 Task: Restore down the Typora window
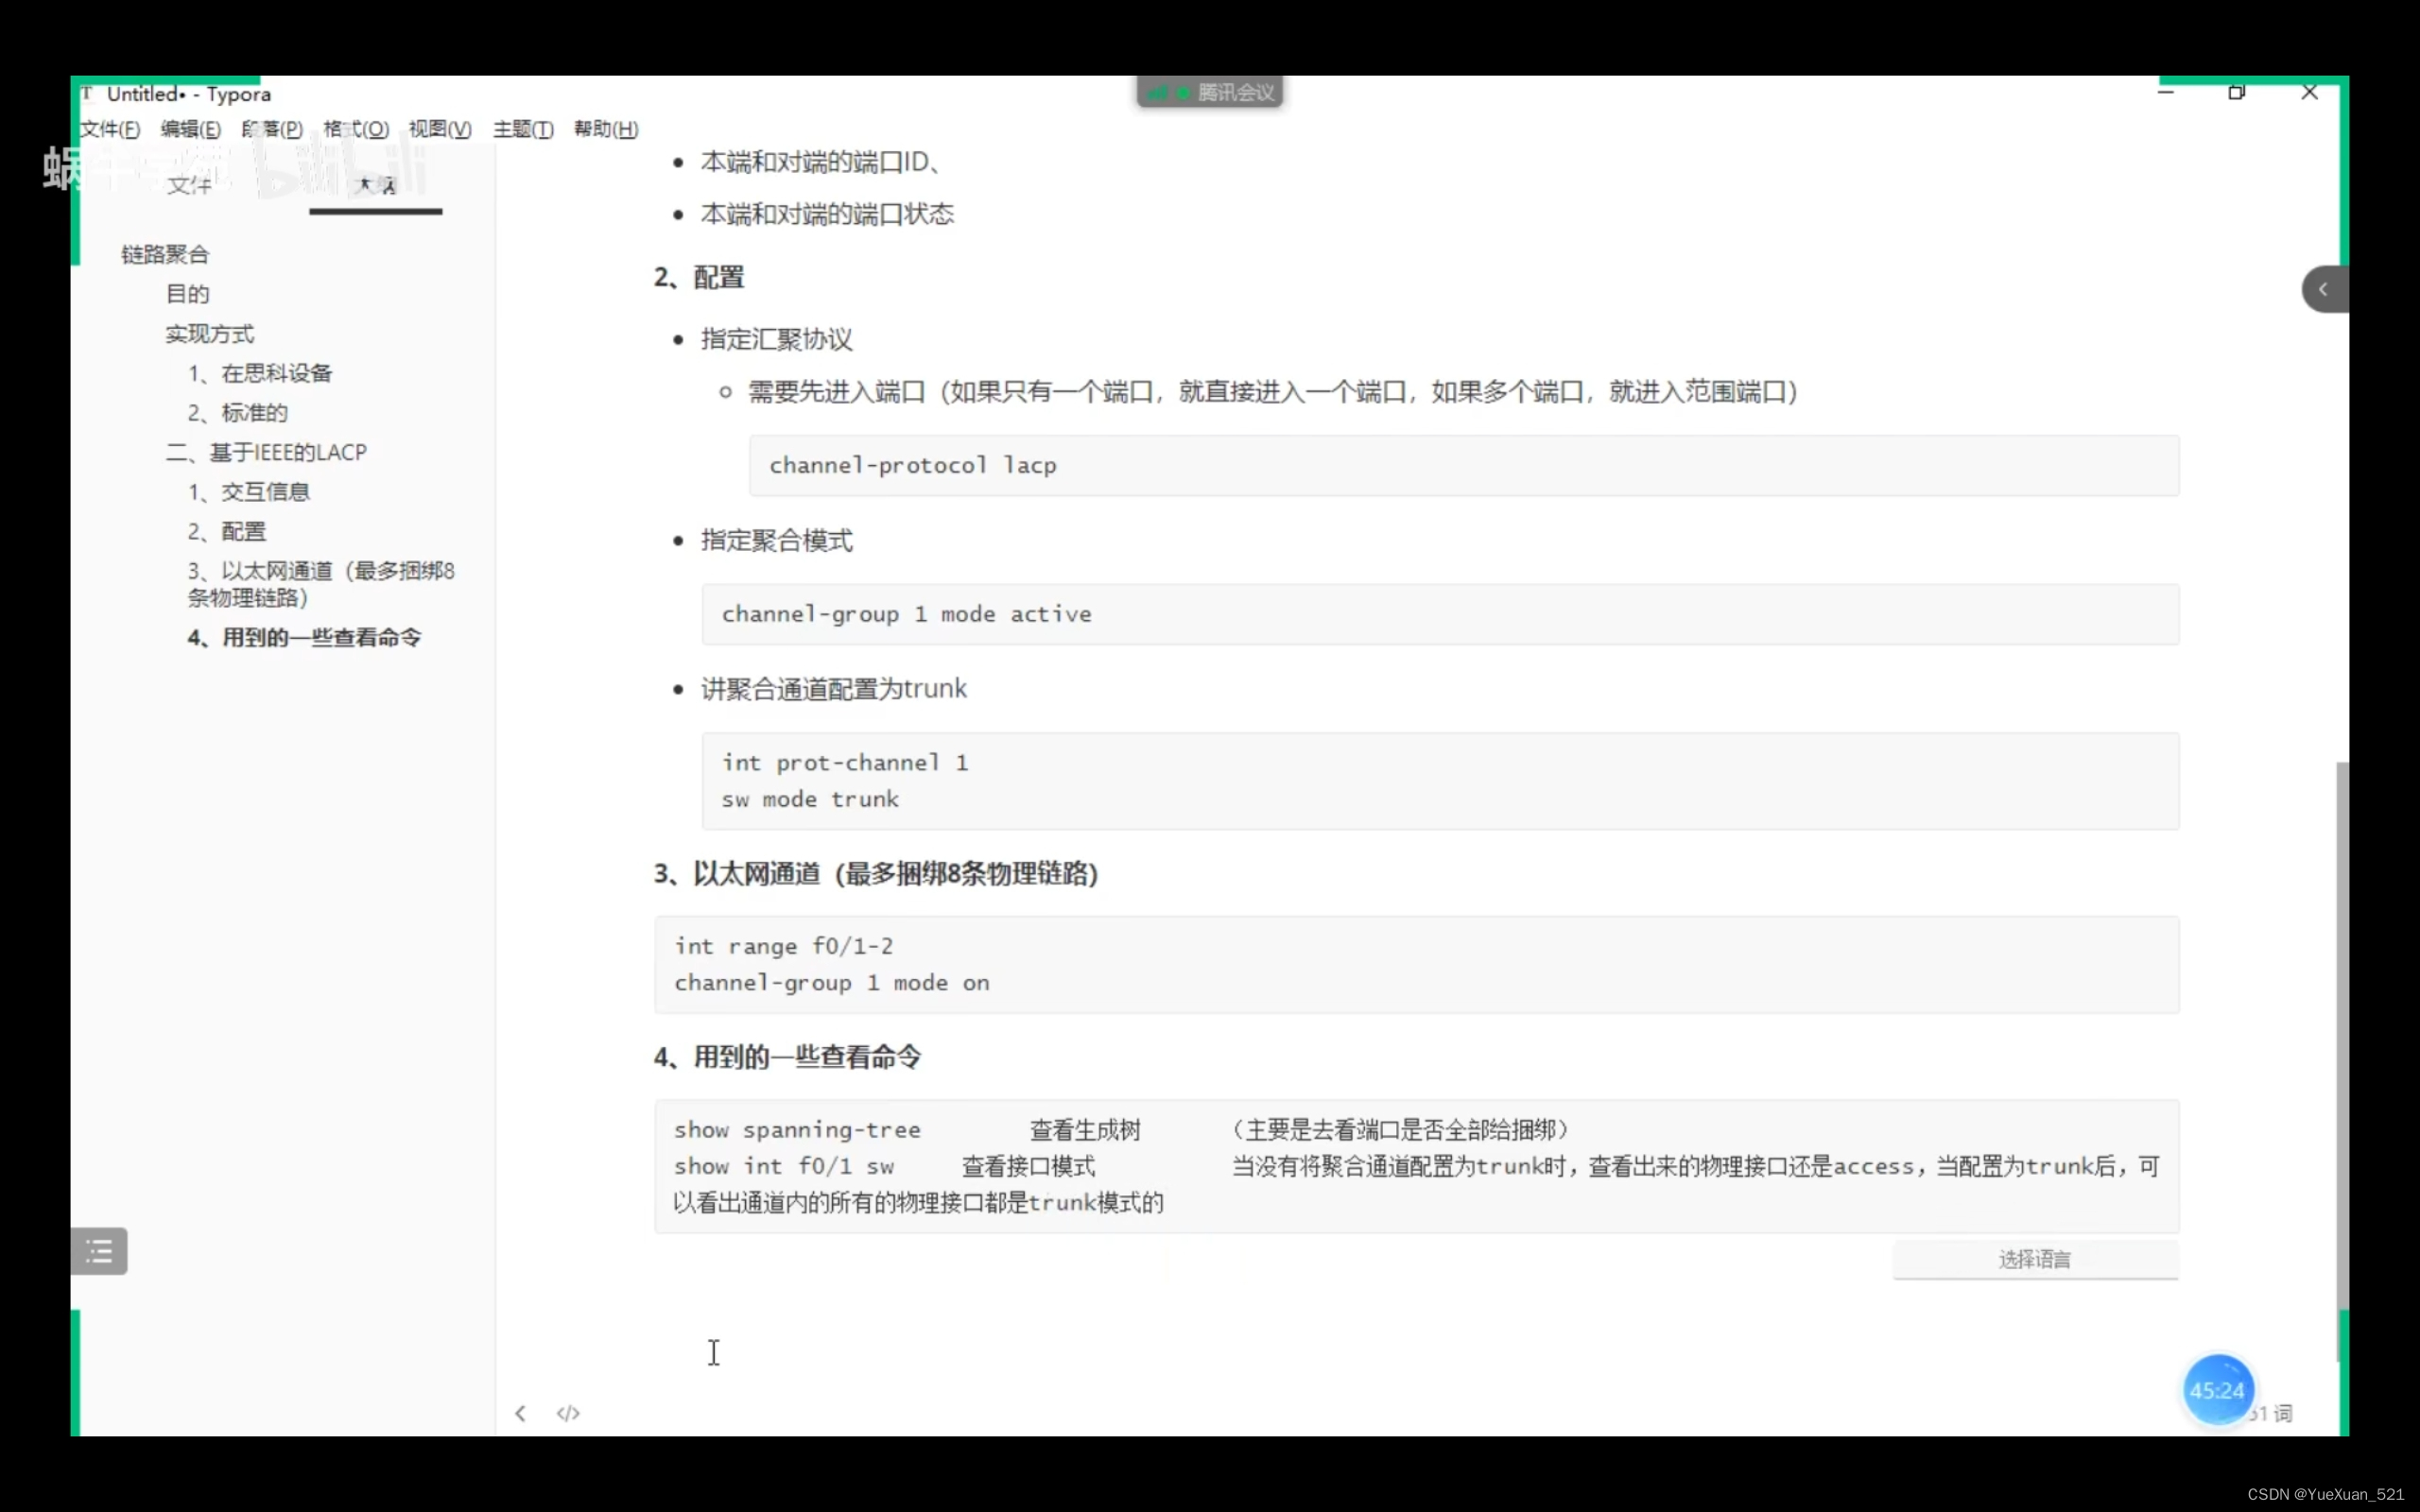coord(2237,92)
